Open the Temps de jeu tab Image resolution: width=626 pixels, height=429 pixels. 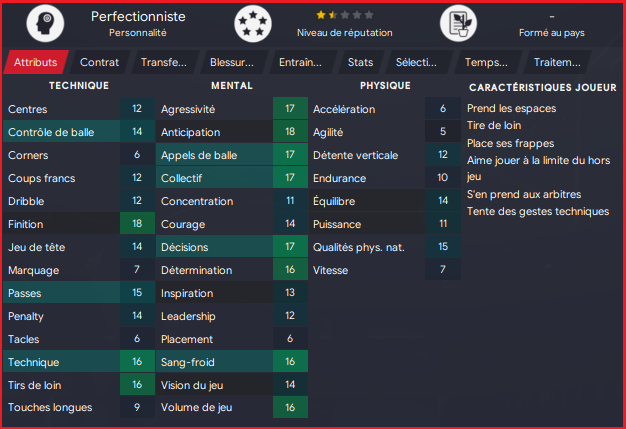click(x=486, y=62)
